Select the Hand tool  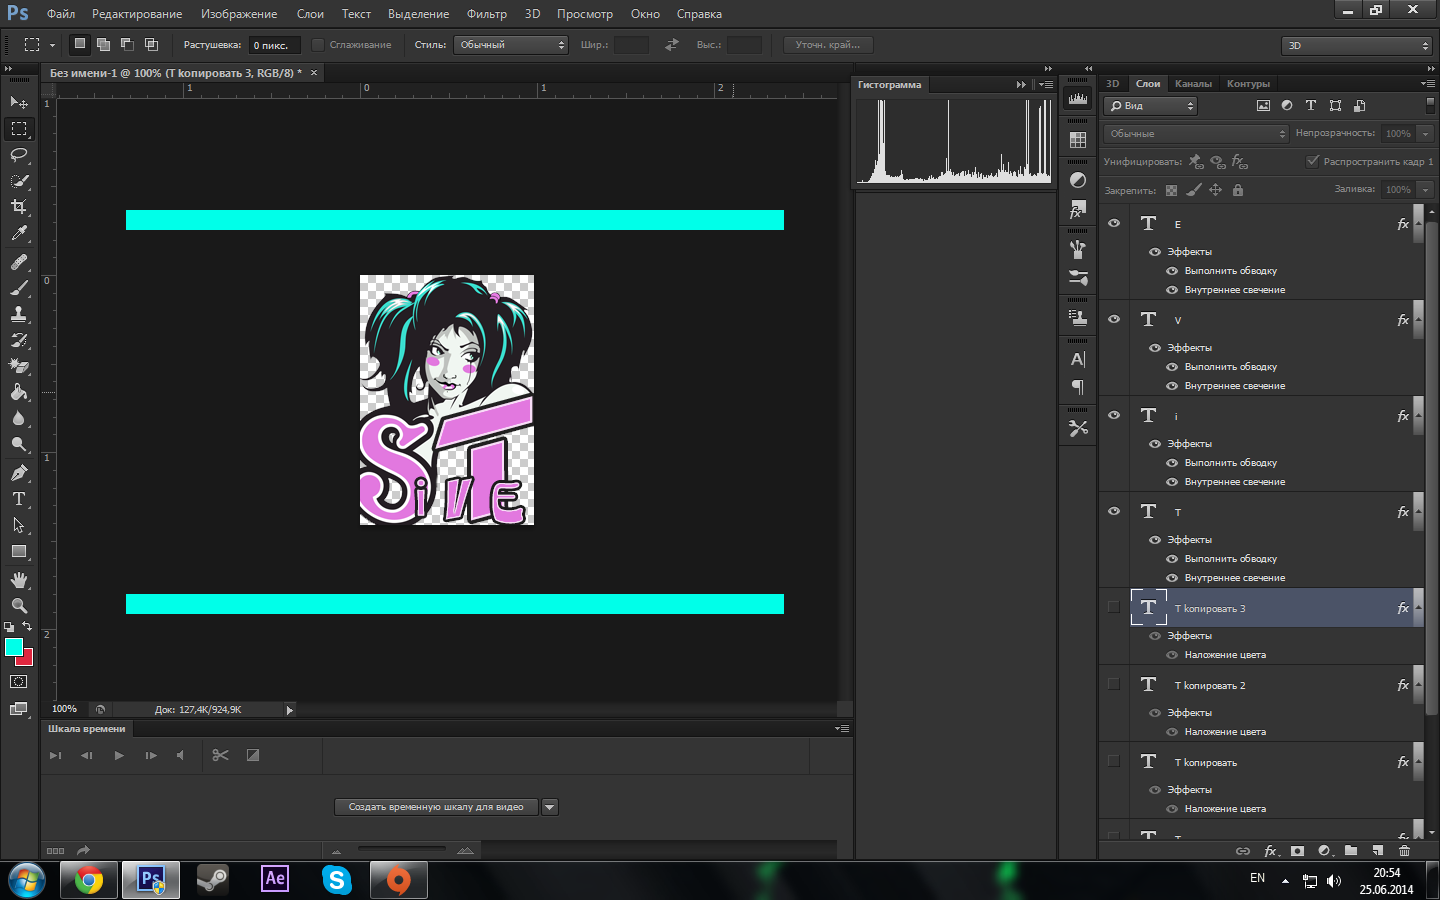tap(19, 579)
